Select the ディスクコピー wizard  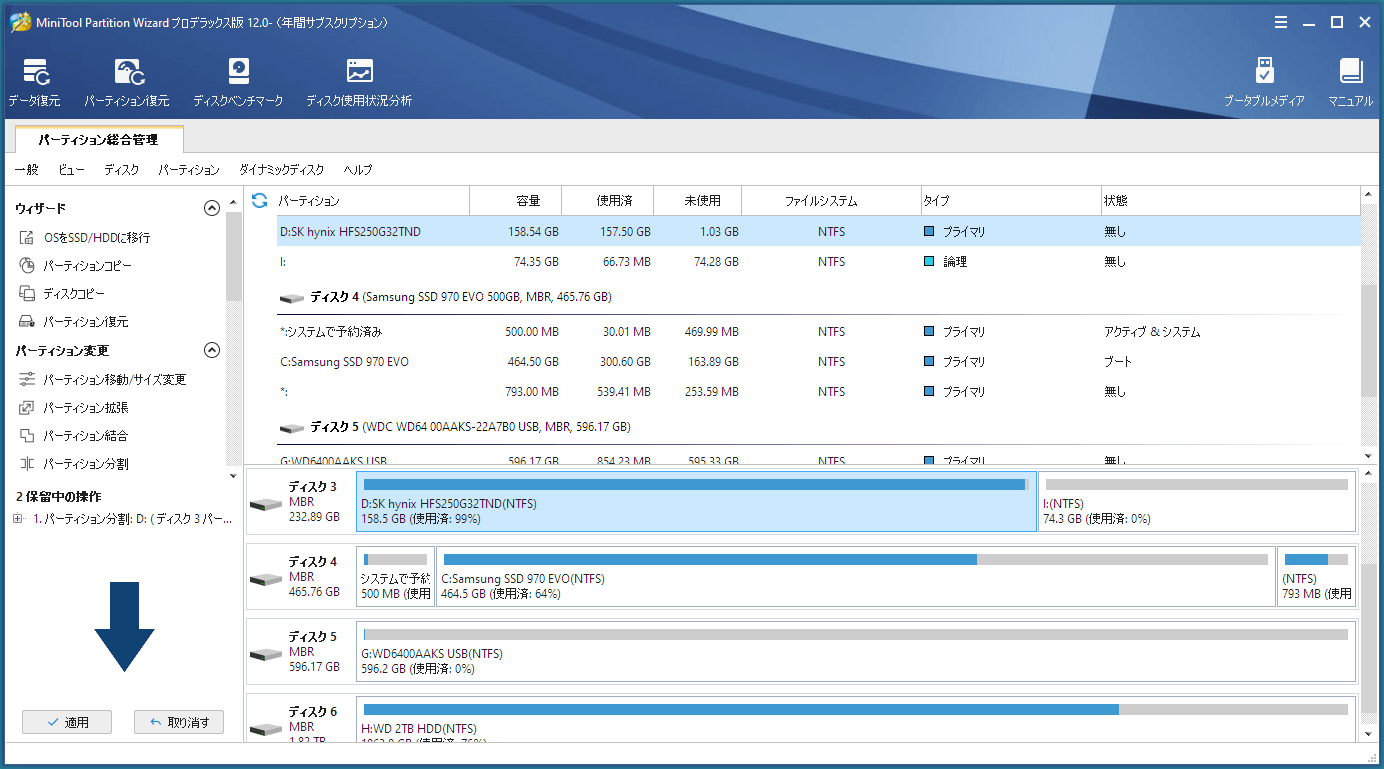(x=62, y=294)
